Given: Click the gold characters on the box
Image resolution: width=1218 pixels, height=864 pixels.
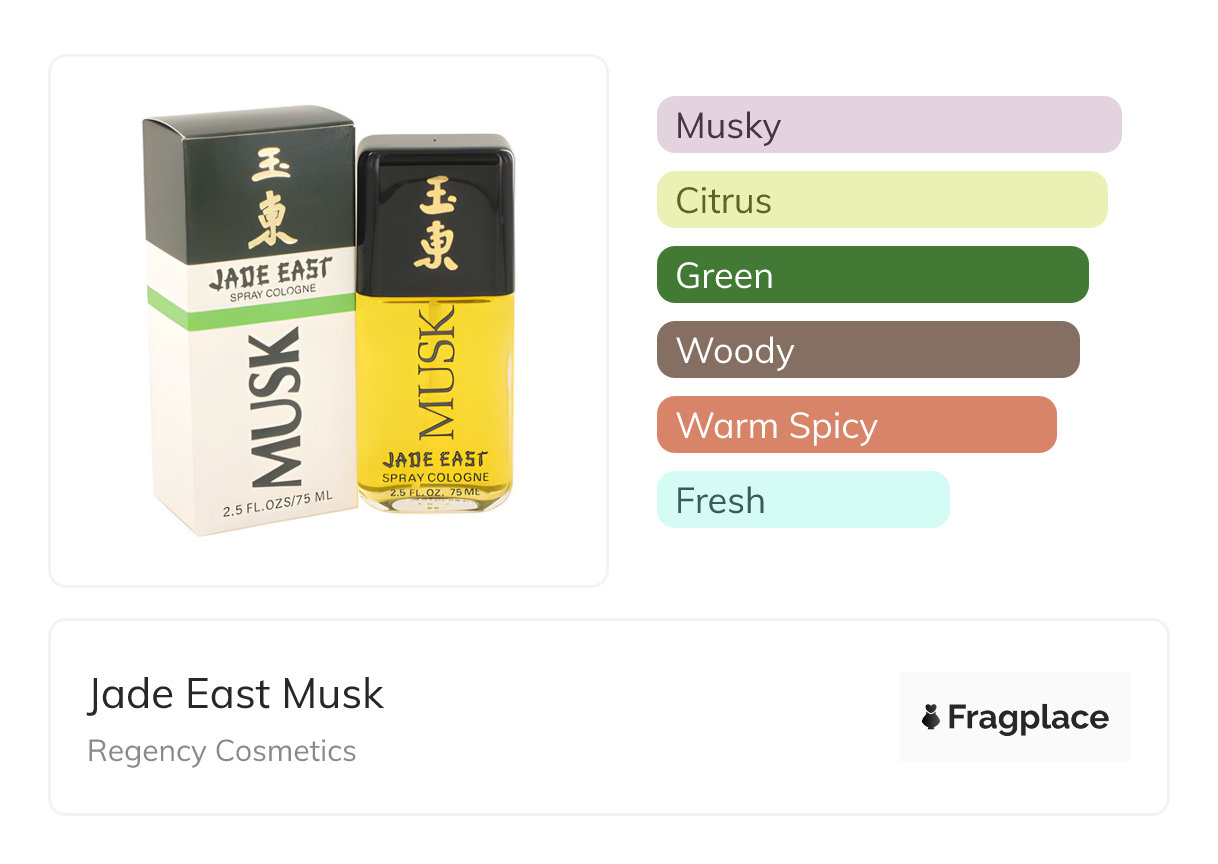Looking at the screenshot, I should [272, 197].
